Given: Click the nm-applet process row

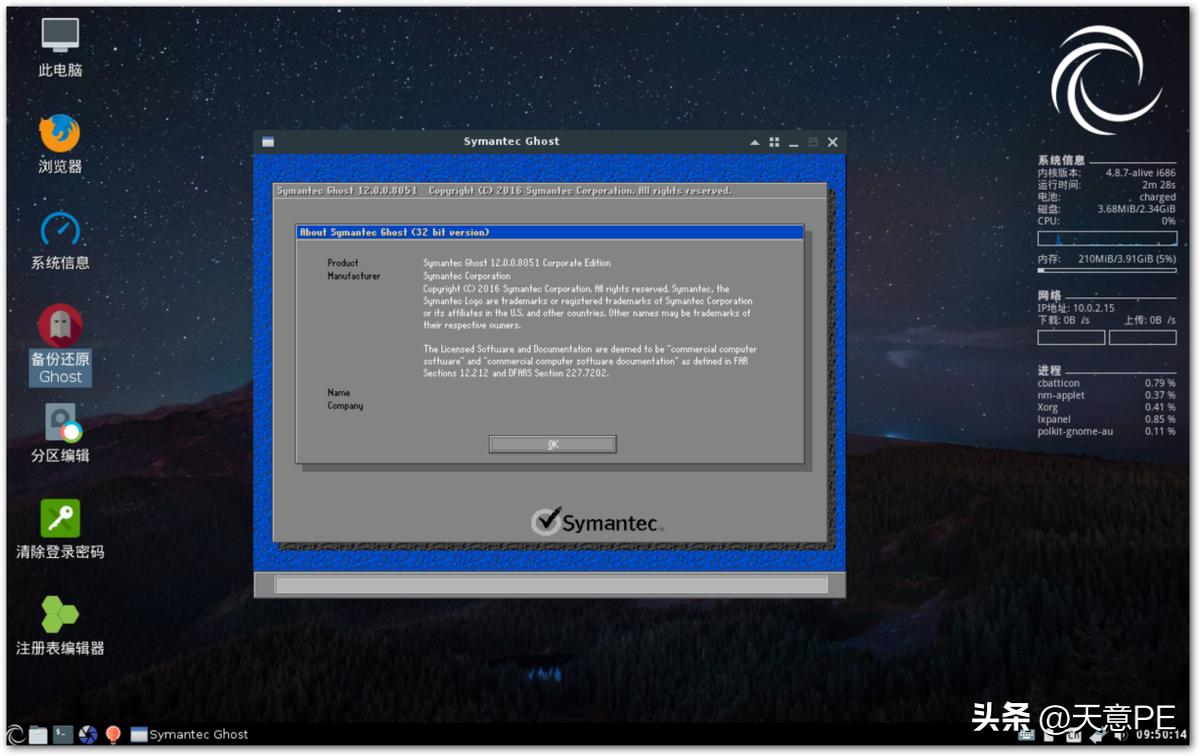Looking at the screenshot, I should coord(1106,395).
